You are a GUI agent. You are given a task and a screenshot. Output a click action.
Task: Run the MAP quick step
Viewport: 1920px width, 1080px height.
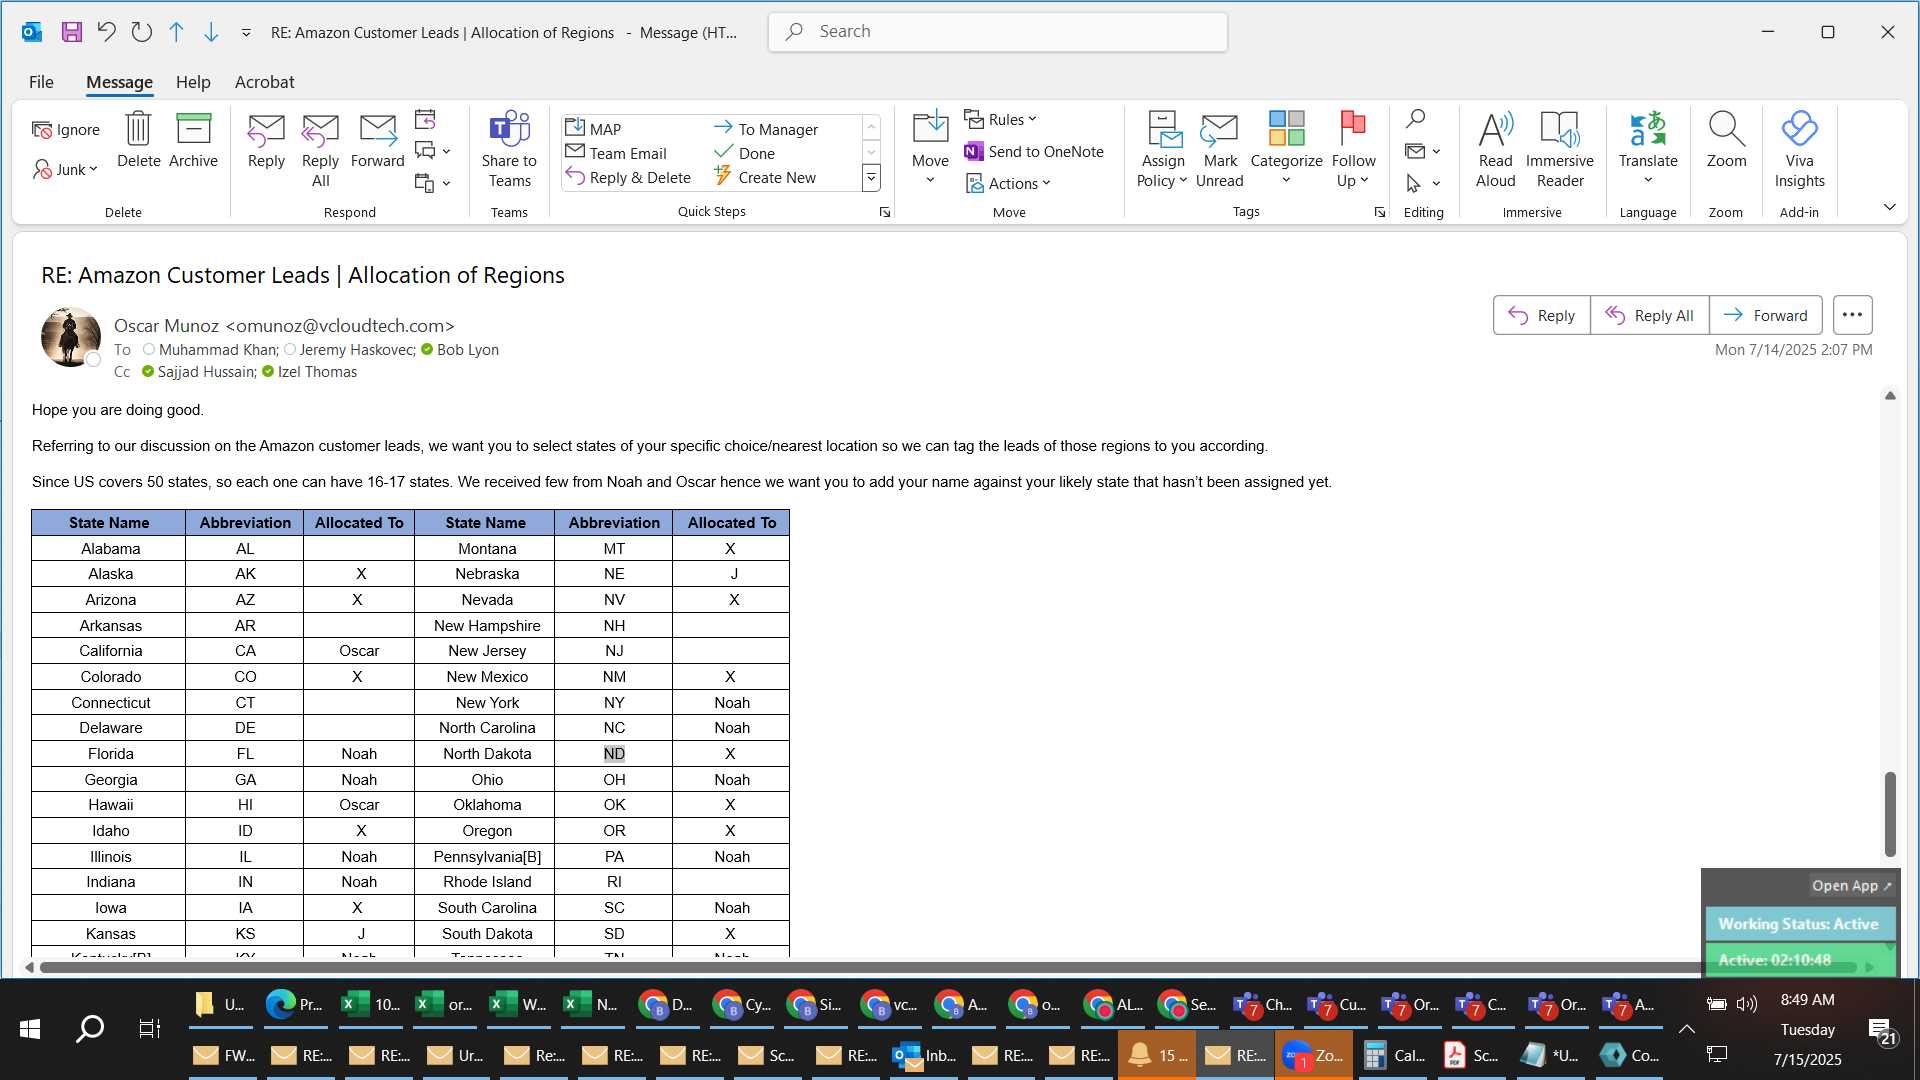[x=594, y=129]
